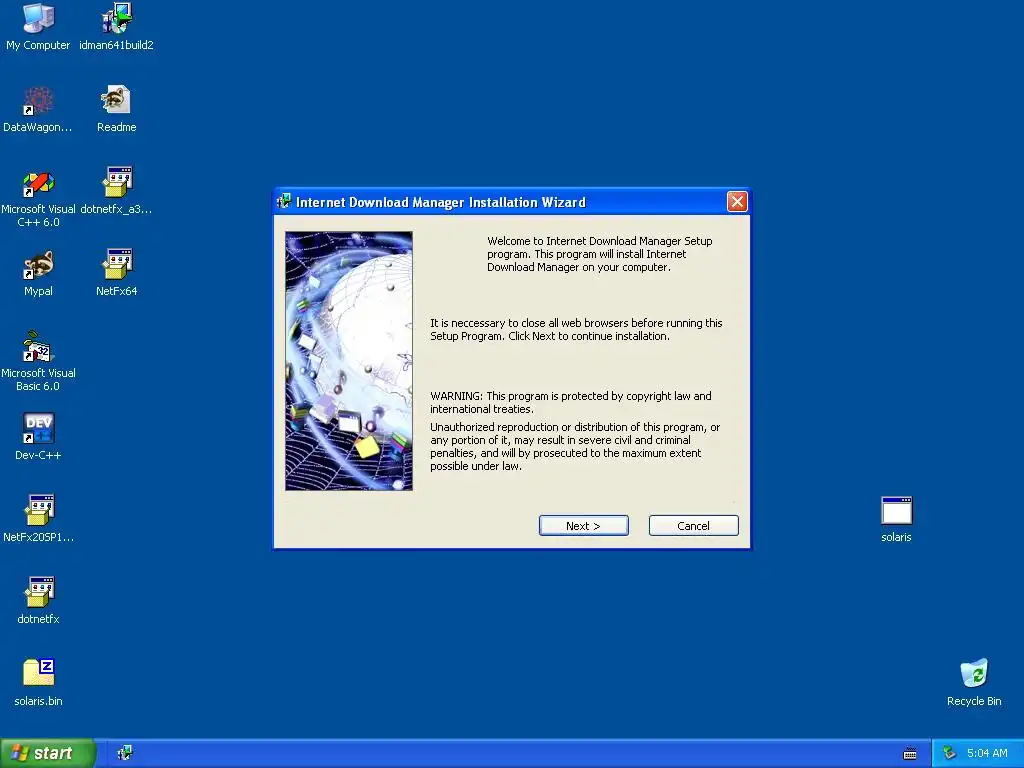Click the wizard globe artwork image
Image resolution: width=1024 pixels, height=768 pixels.
349,360
